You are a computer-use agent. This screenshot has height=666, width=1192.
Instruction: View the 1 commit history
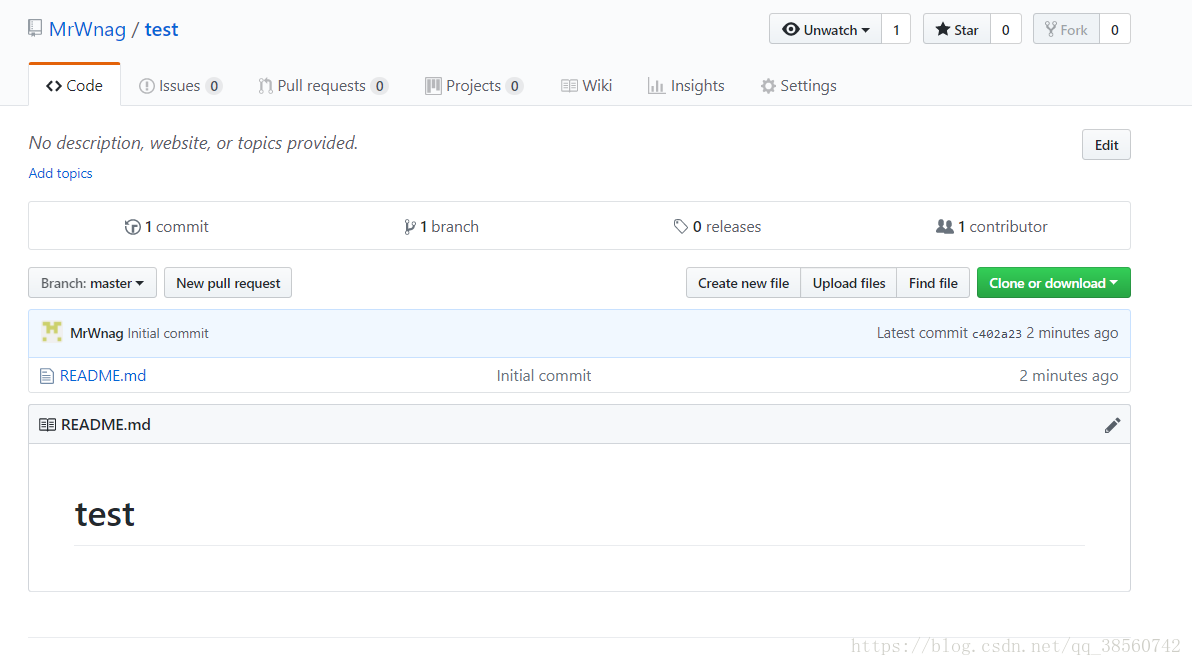coord(166,227)
